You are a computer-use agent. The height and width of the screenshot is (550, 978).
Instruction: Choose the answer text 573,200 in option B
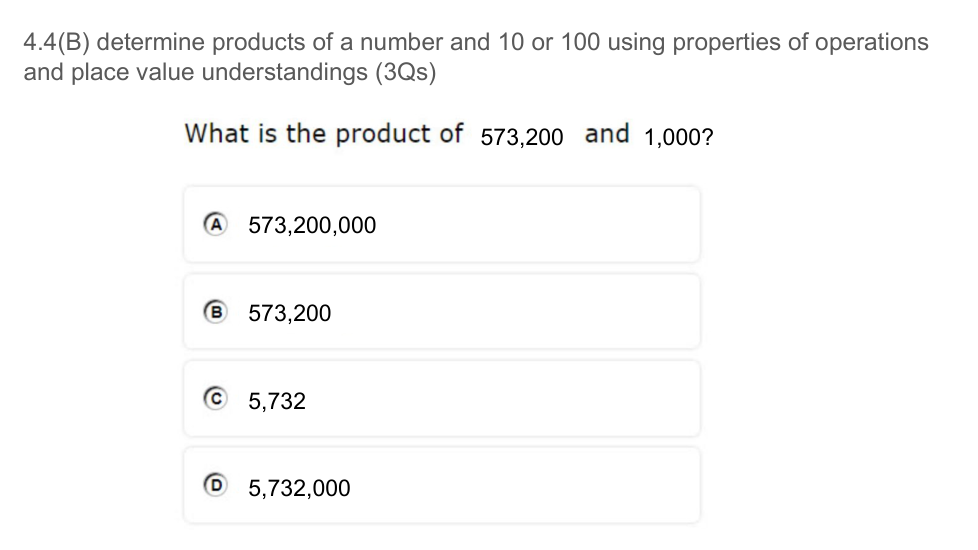[x=289, y=314]
